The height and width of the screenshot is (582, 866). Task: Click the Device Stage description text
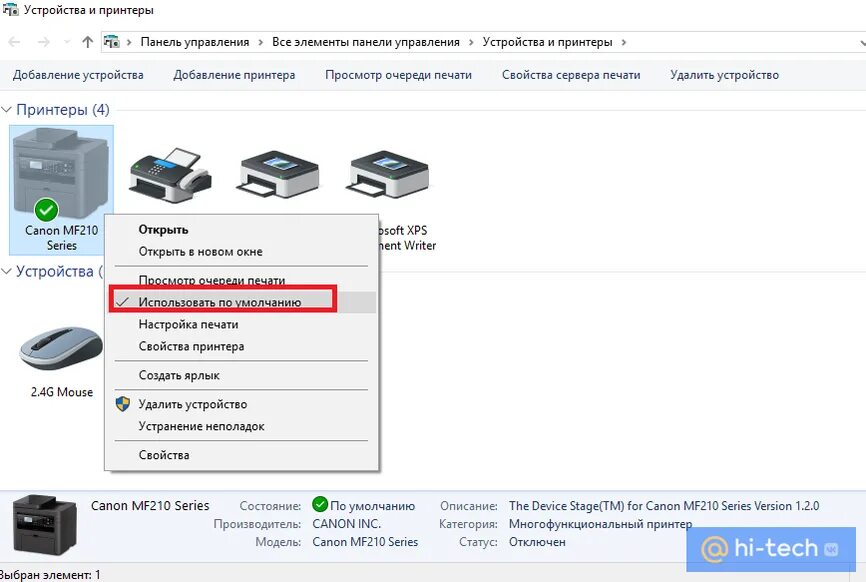pos(664,506)
